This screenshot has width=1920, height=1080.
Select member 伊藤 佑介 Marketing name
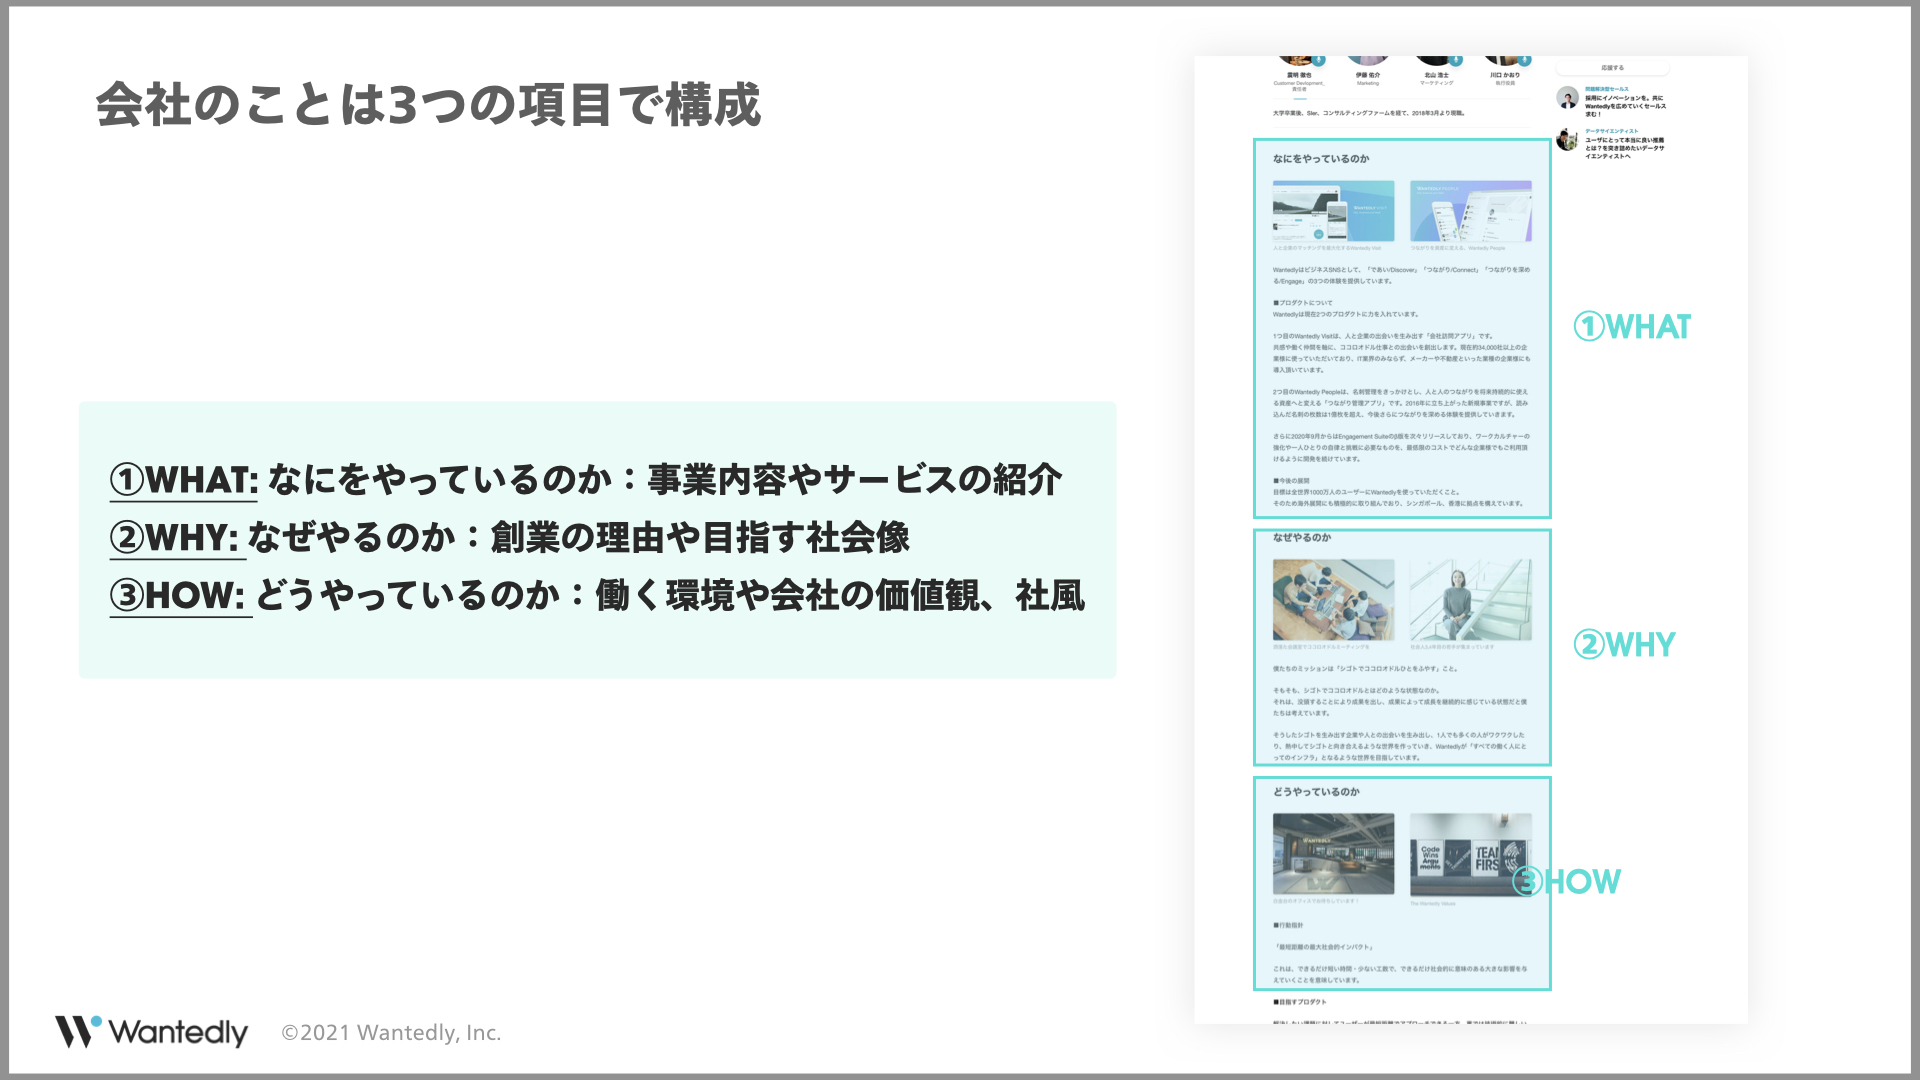click(1367, 75)
